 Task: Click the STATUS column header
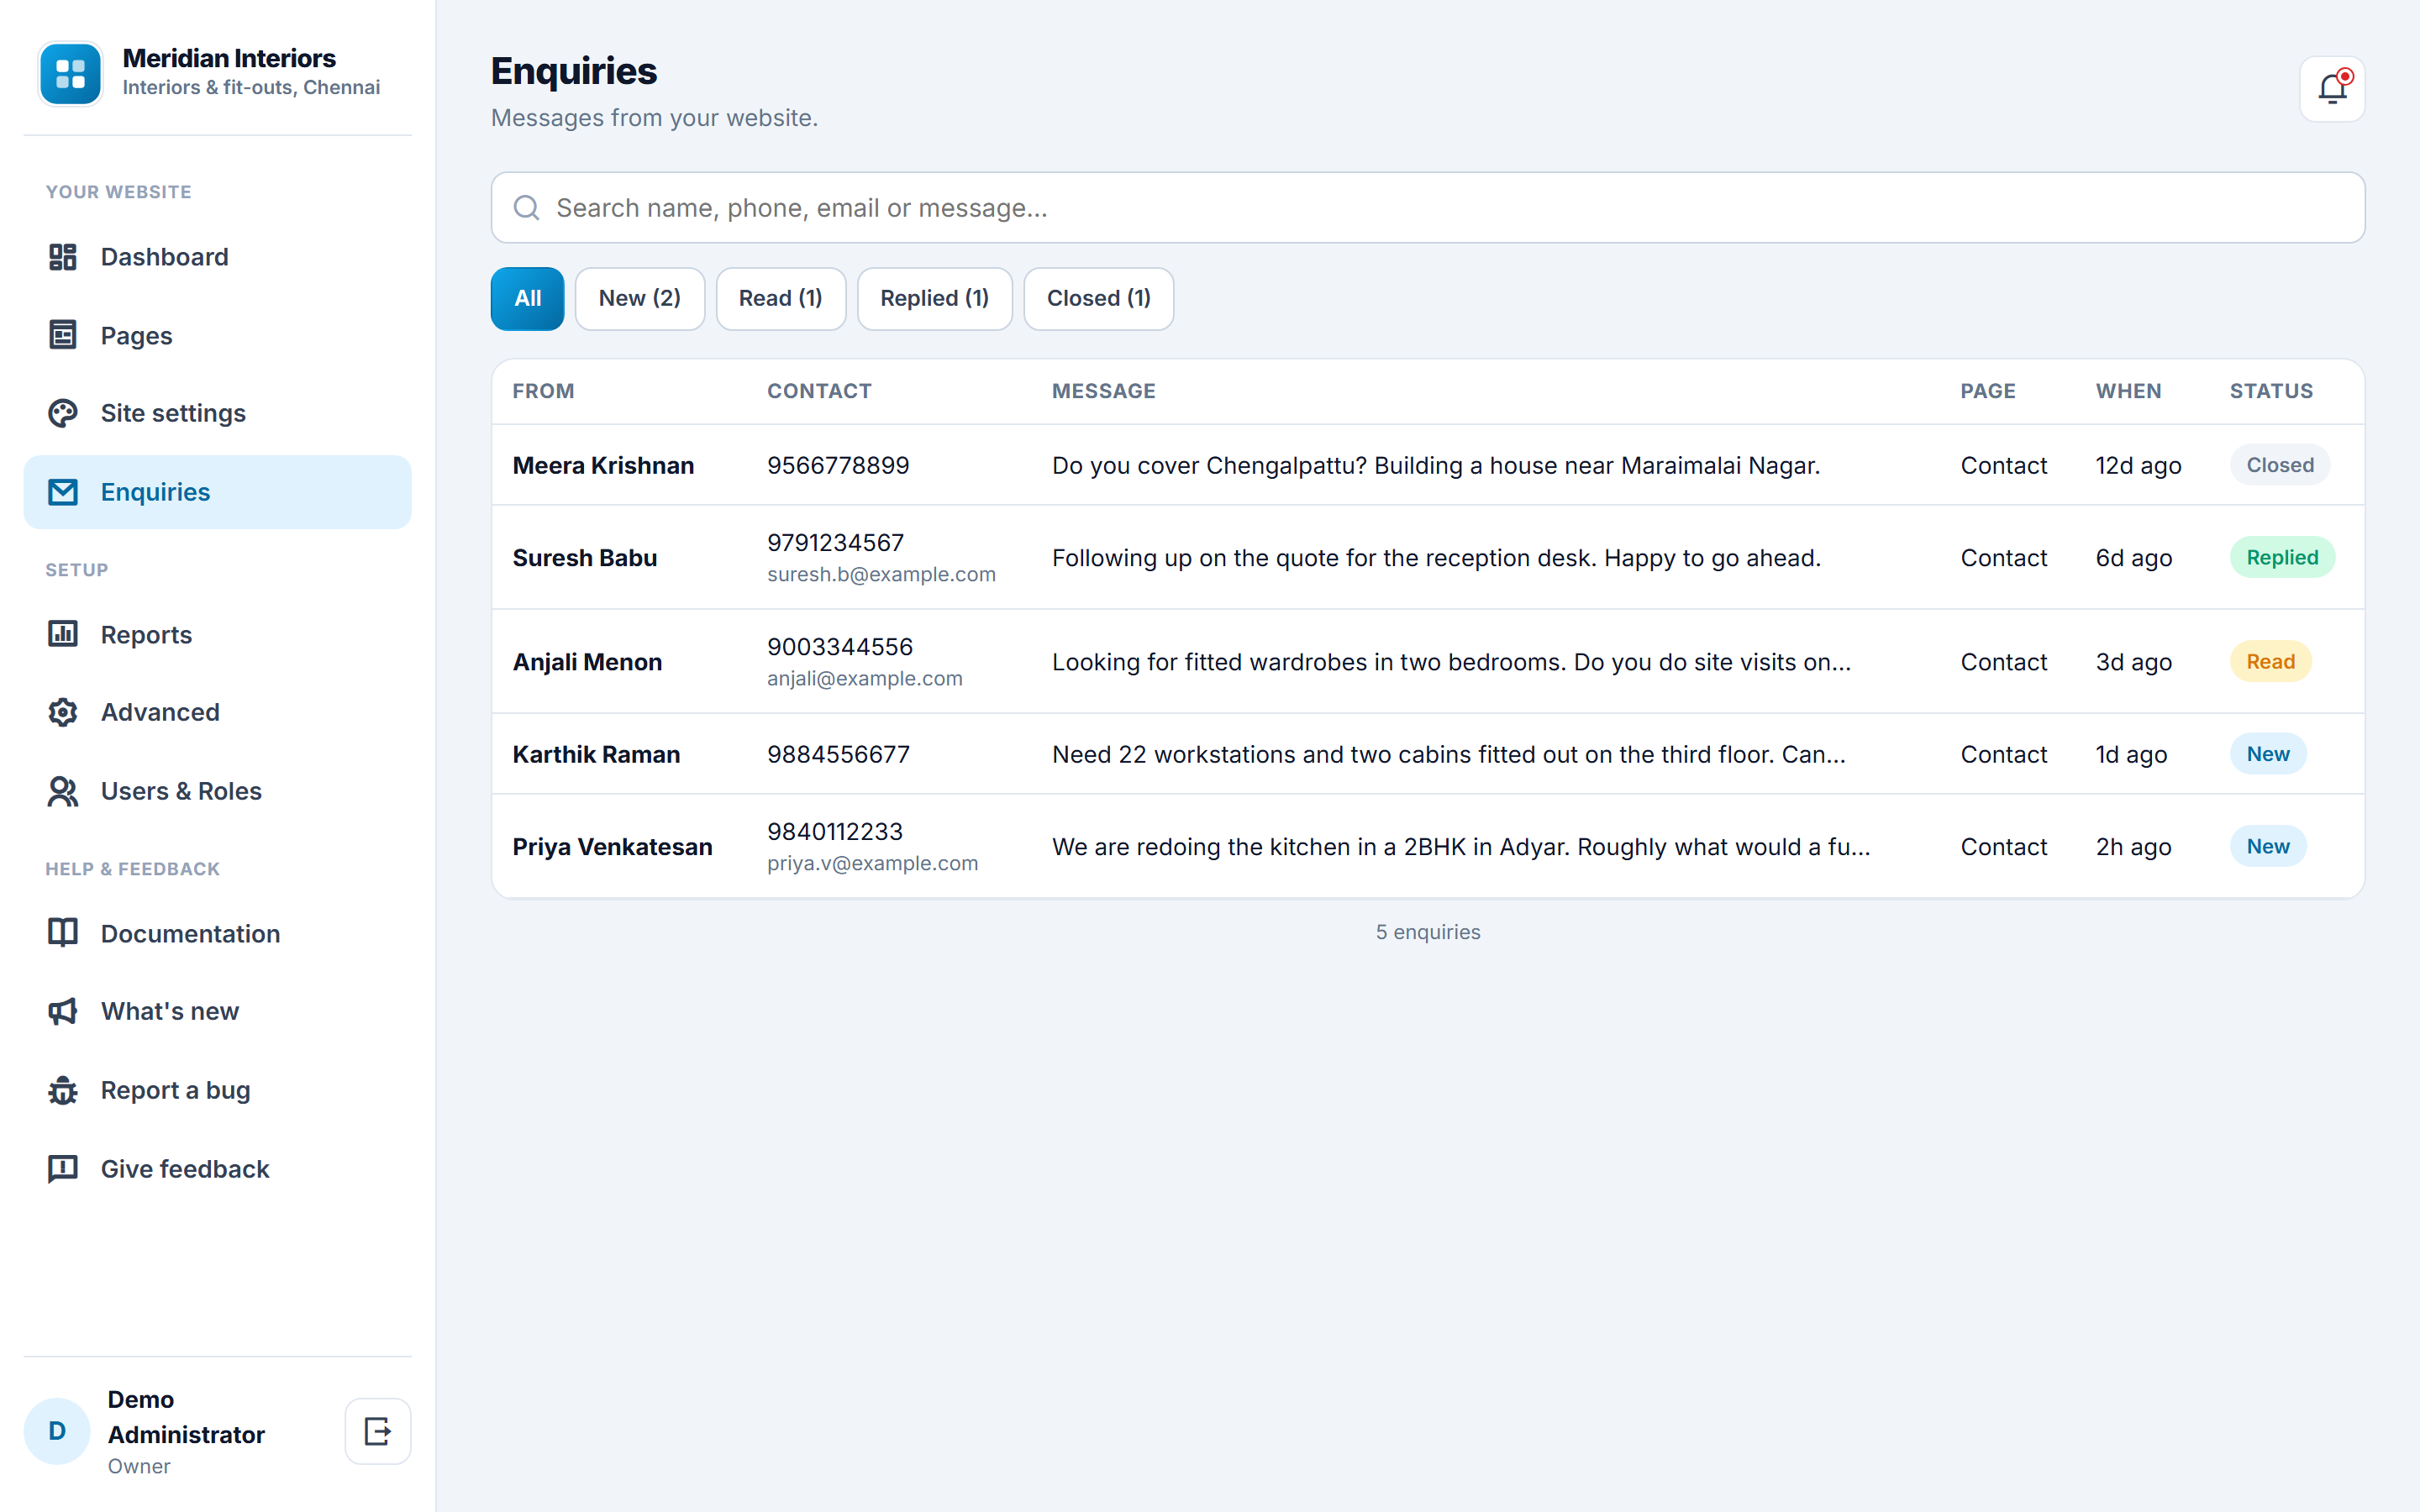coord(2271,391)
